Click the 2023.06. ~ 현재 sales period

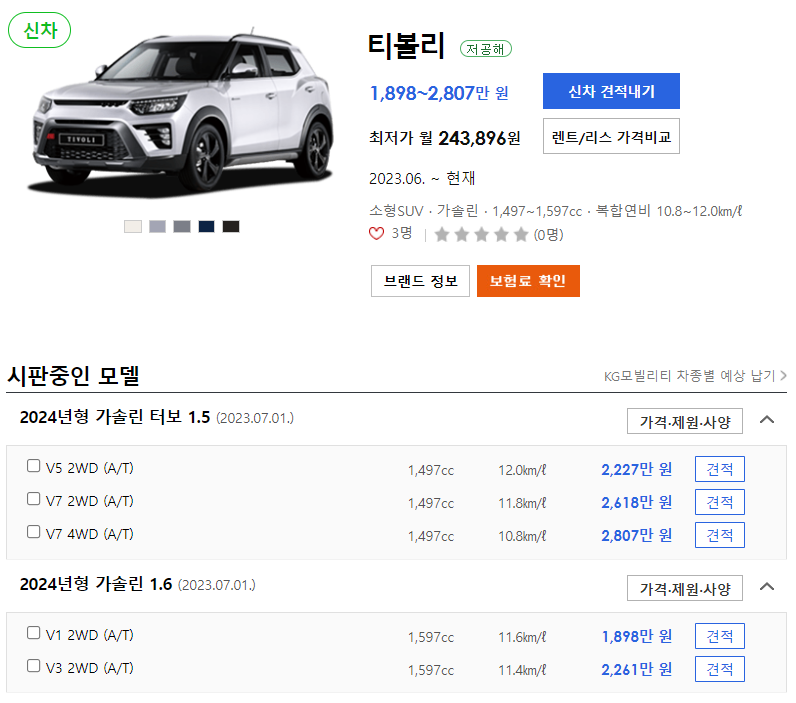pos(422,178)
